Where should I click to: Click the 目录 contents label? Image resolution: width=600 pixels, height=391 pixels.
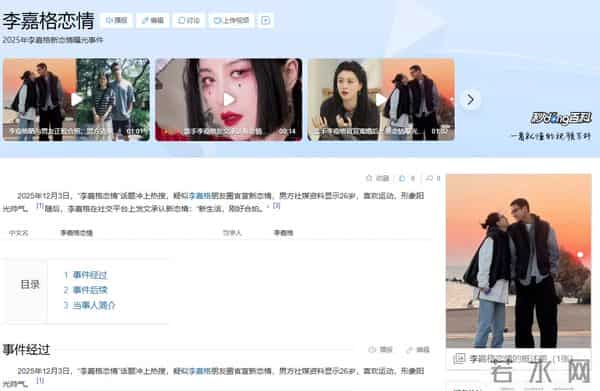(x=30, y=284)
